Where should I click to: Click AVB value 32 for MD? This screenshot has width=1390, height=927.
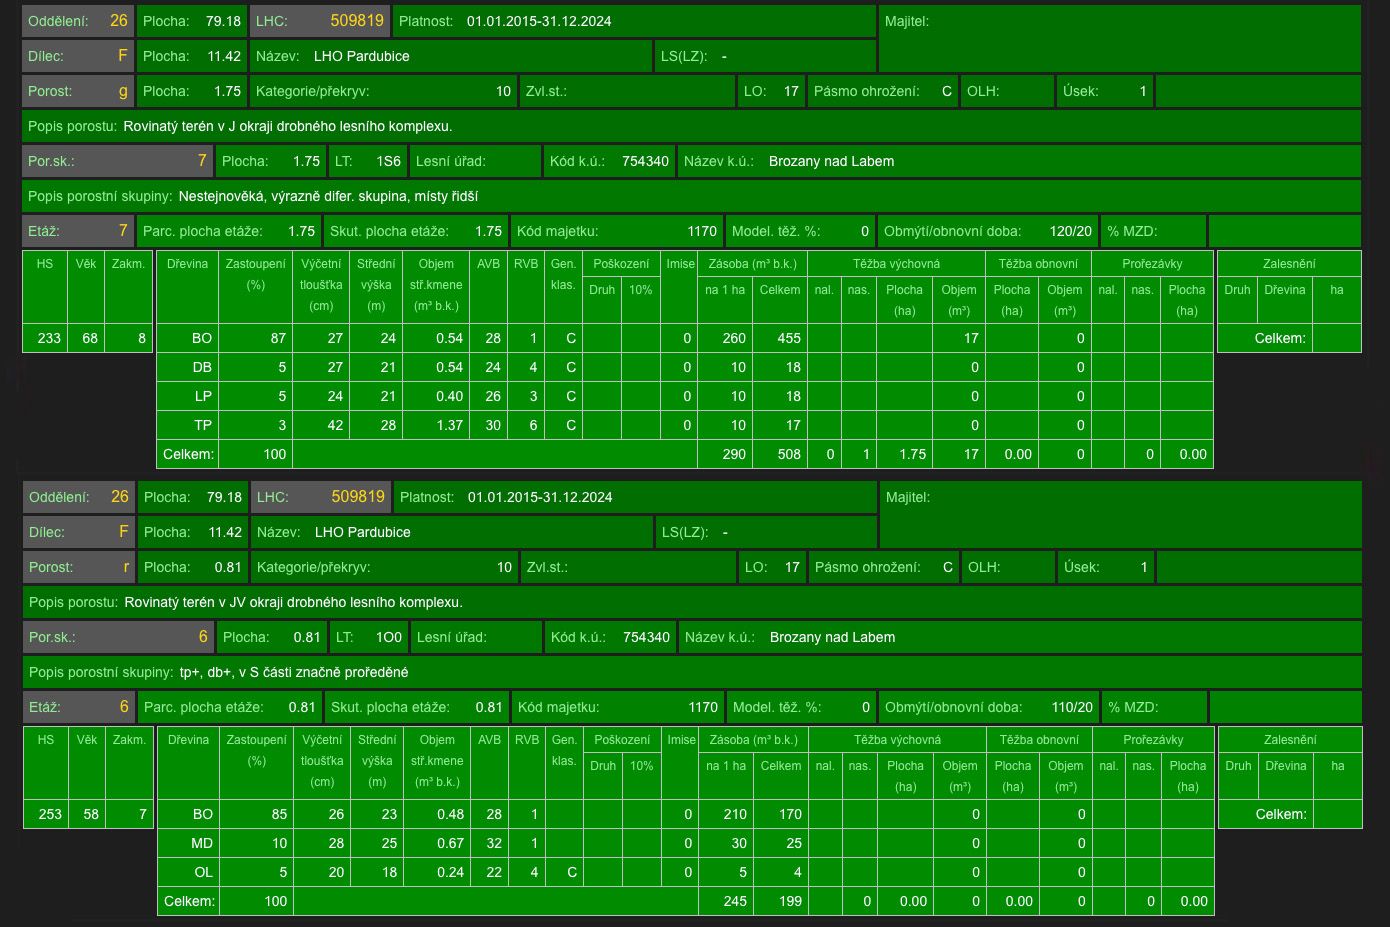494,843
